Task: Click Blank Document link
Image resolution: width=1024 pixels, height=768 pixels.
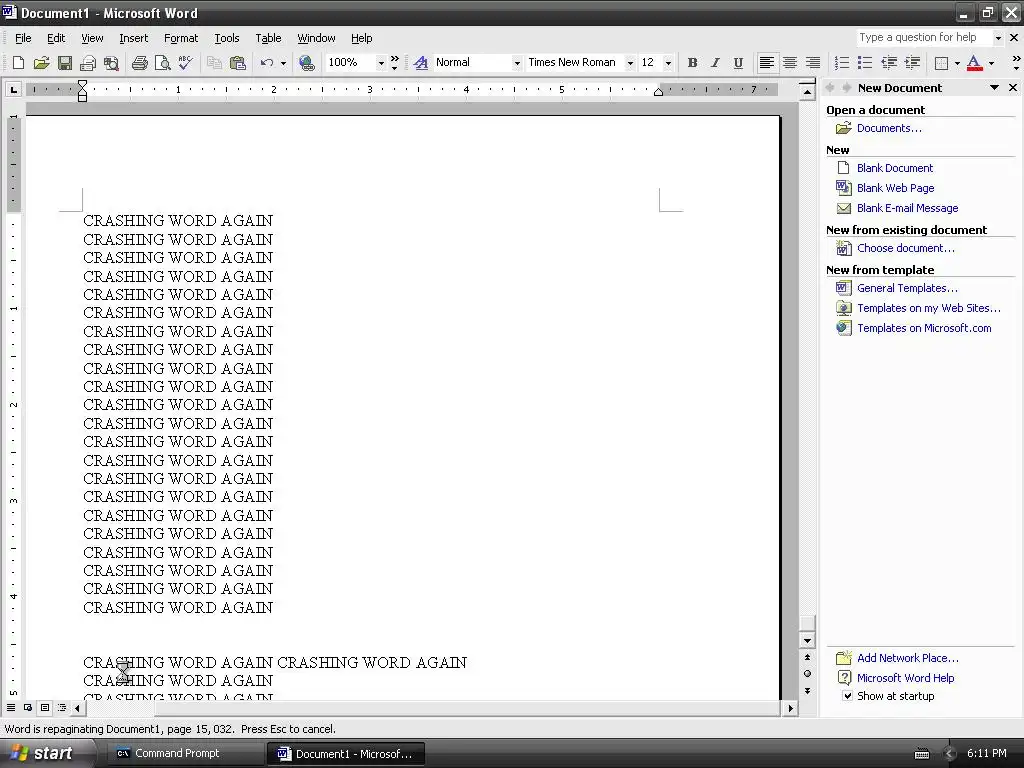Action: click(895, 168)
